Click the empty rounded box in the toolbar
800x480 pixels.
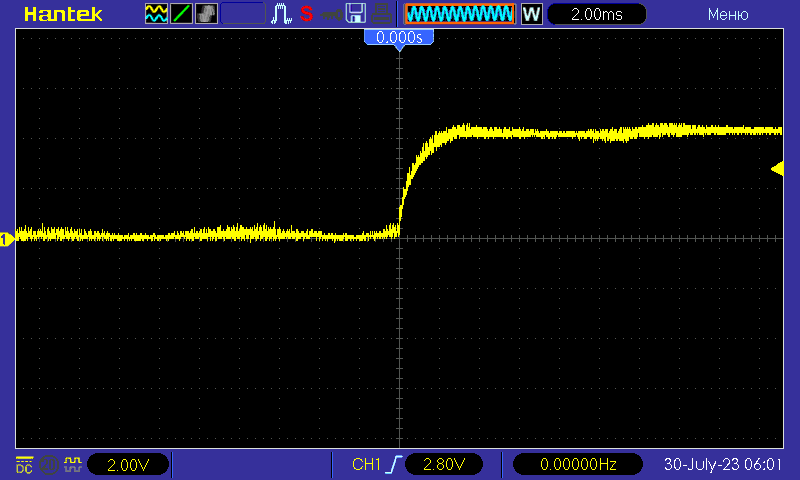coord(243,14)
